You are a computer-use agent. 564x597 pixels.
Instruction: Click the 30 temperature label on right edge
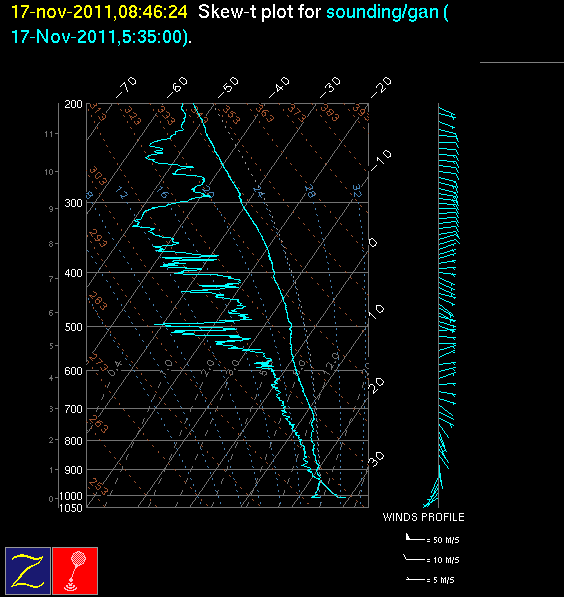click(377, 459)
